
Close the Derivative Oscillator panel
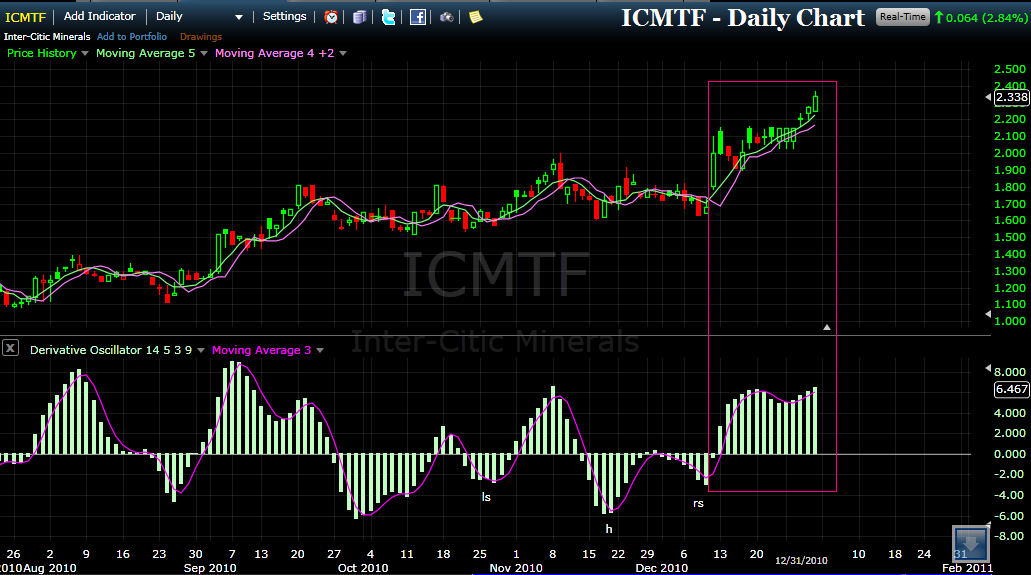coord(11,348)
